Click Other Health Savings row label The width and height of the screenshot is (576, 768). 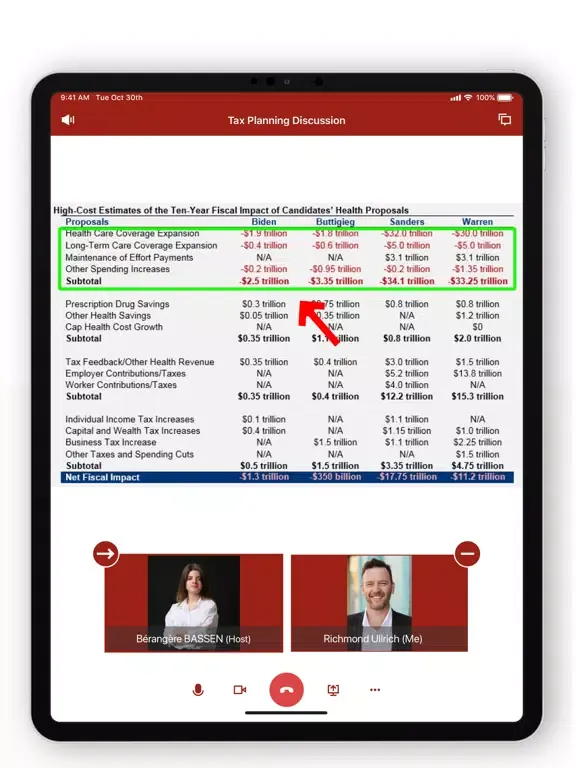108,316
